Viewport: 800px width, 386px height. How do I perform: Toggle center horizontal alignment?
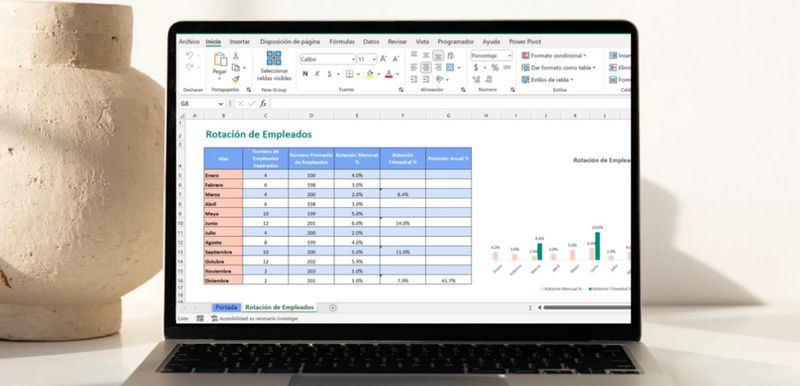(426, 67)
